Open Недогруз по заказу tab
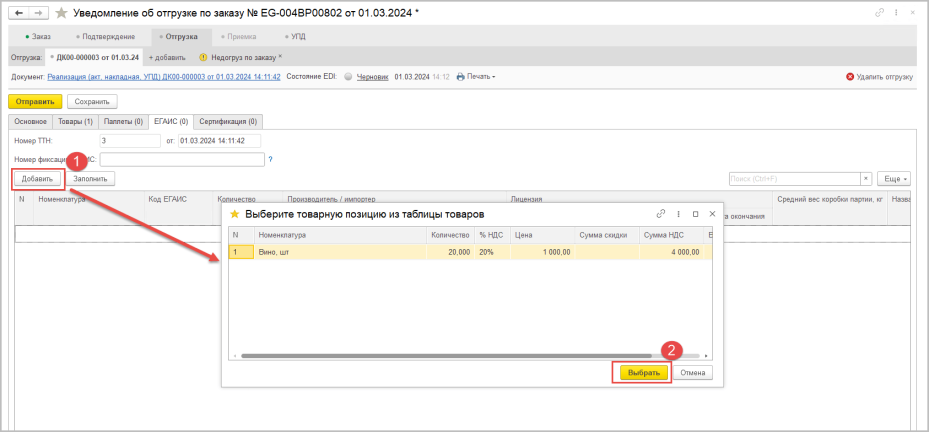This screenshot has width=929, height=432. [x=244, y=57]
